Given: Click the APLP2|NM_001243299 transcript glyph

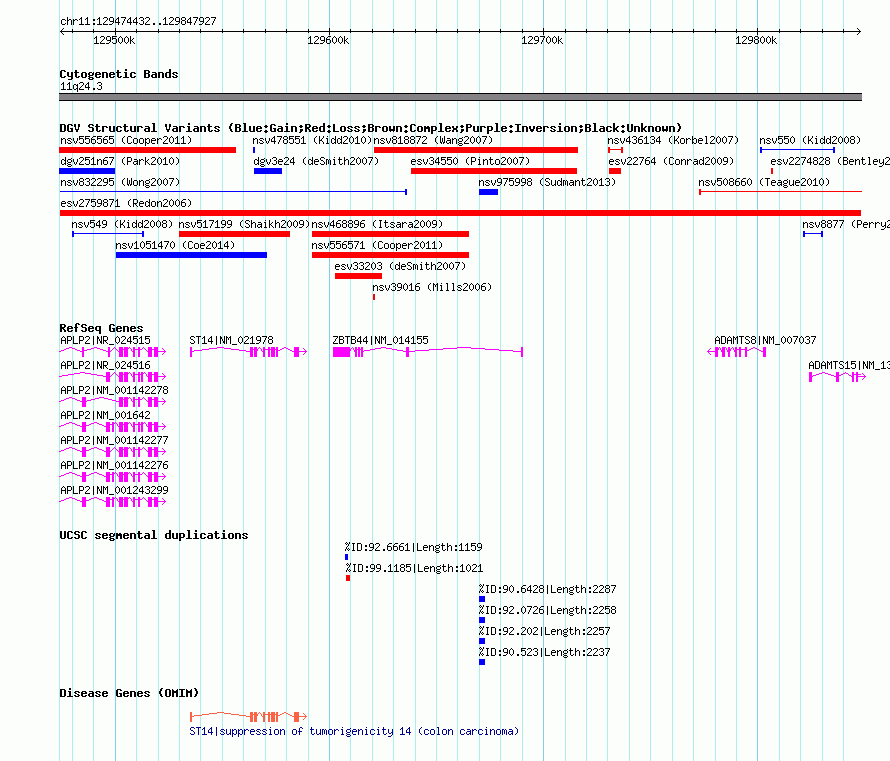Looking at the screenshot, I should (113, 502).
